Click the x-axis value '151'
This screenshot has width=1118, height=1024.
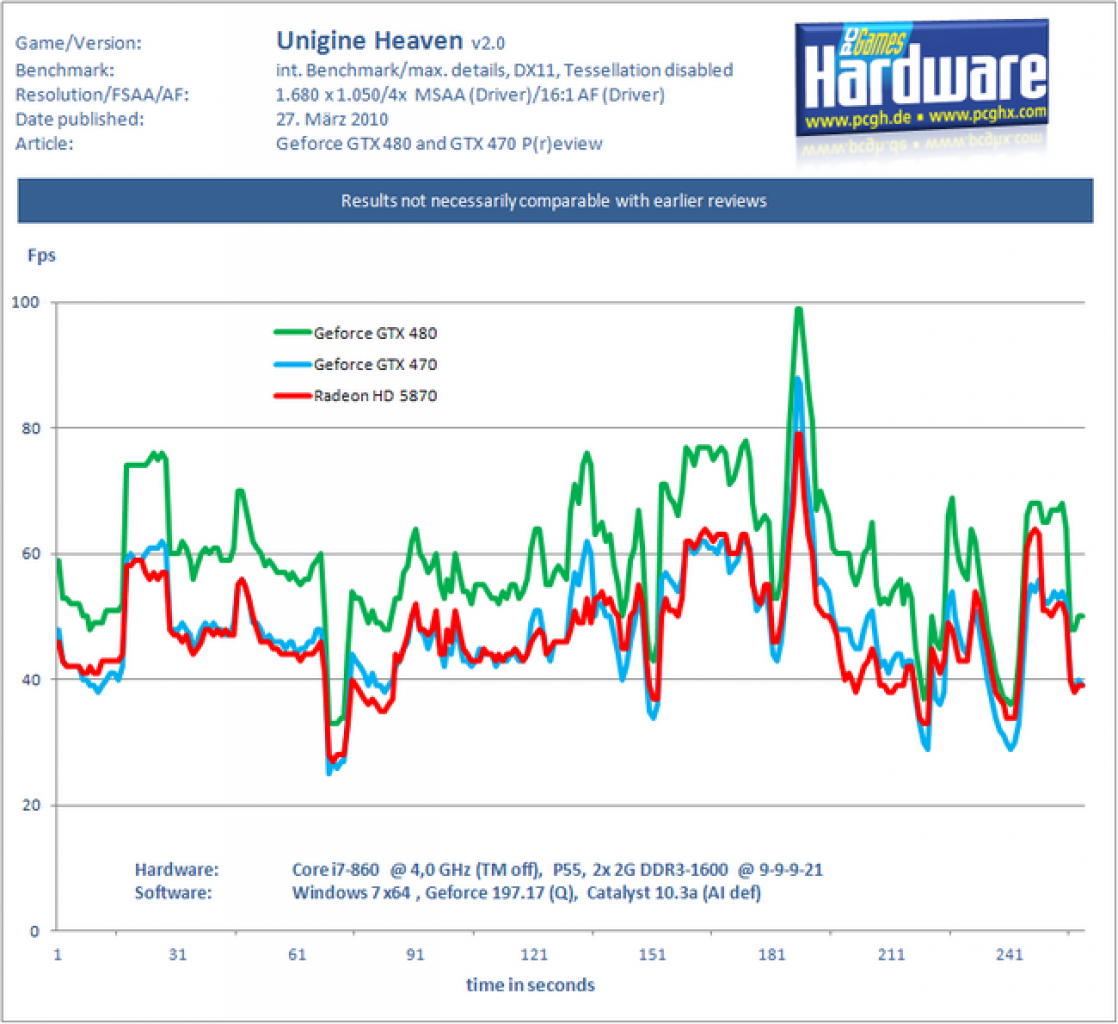[x=652, y=954]
